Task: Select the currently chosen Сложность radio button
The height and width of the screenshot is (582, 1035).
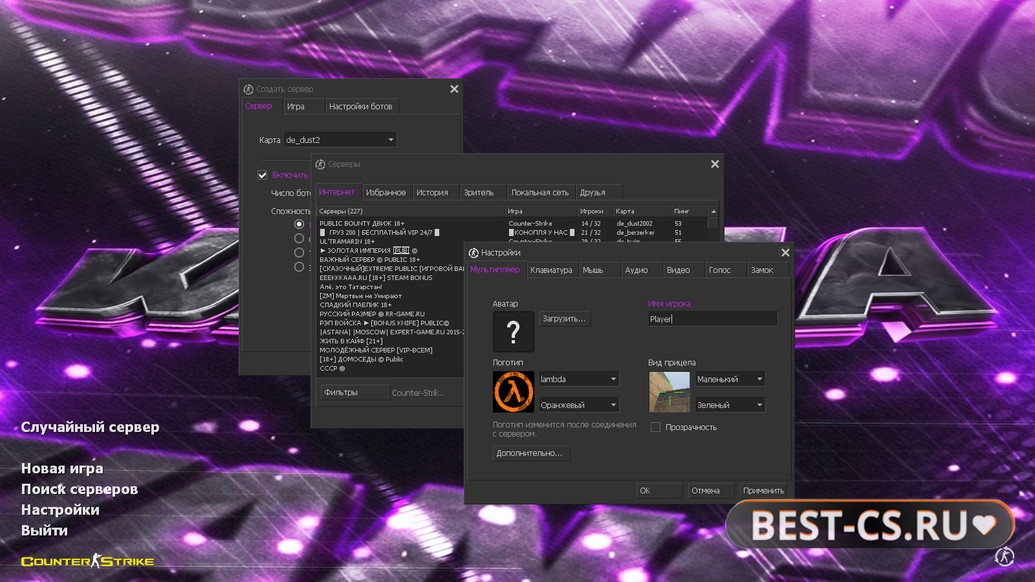Action: click(299, 224)
